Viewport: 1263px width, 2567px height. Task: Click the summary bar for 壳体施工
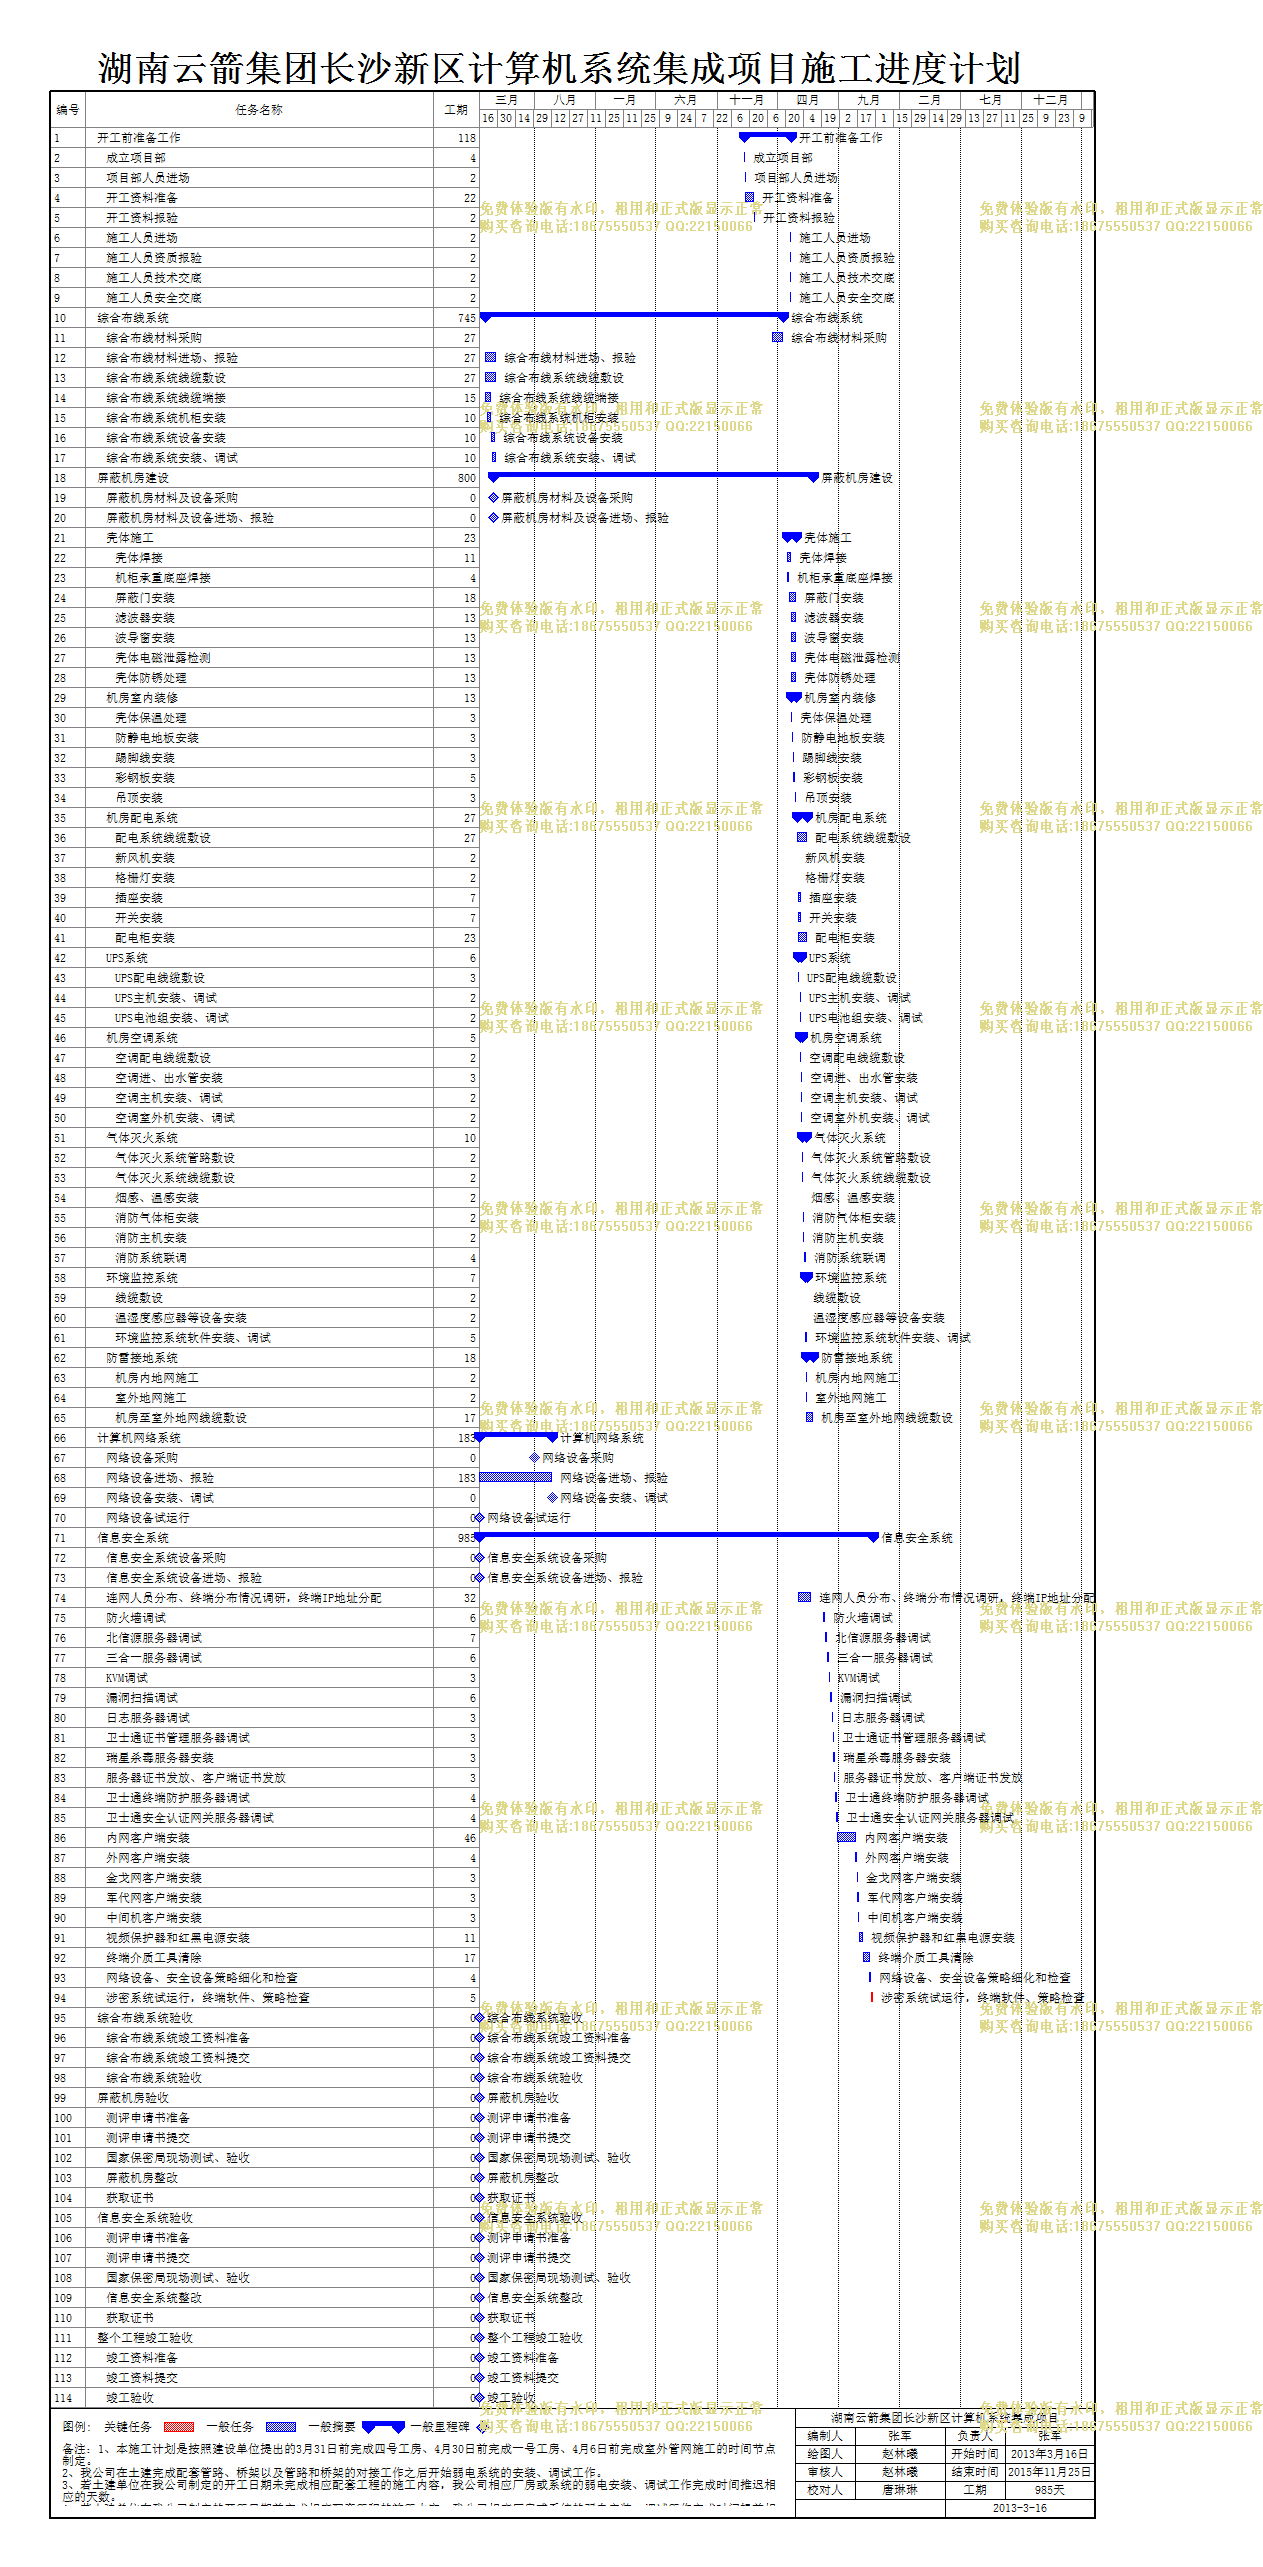792,536
